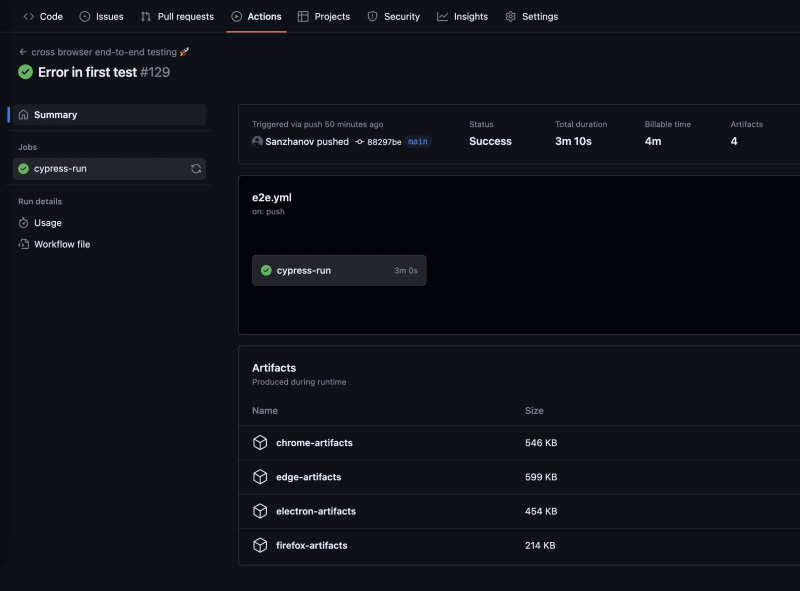
Task: Click the package icon beside electron-artifacts
Action: point(260,511)
